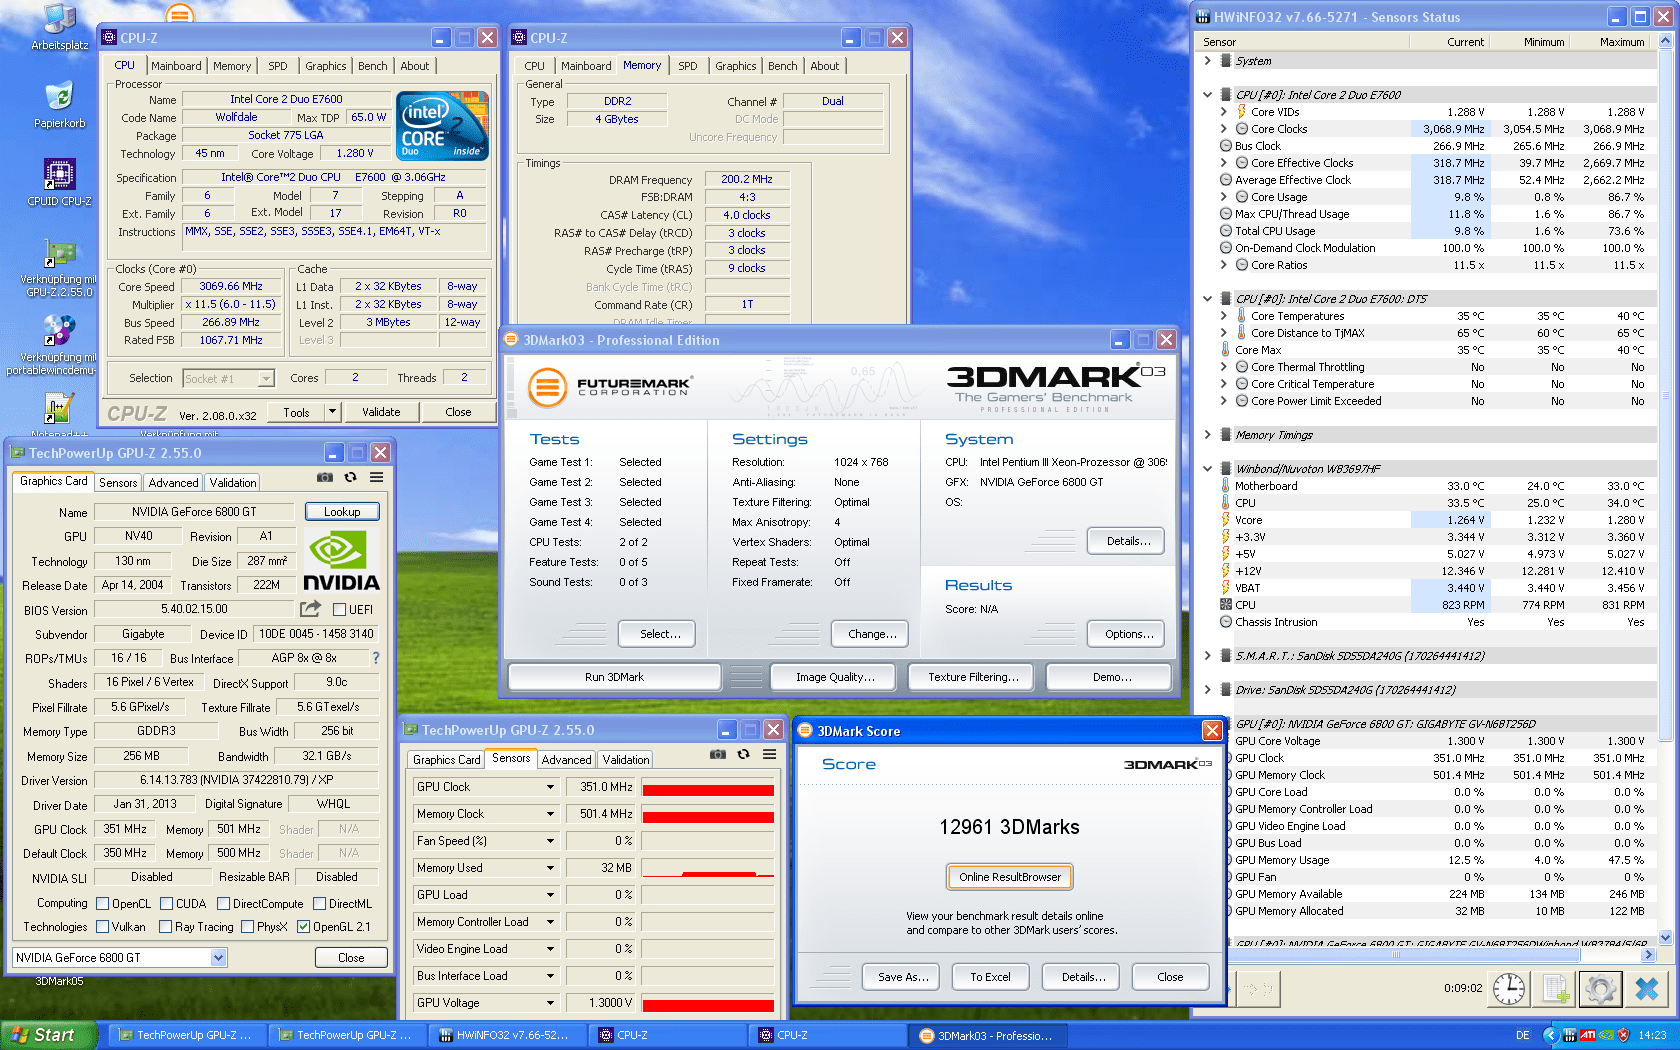Open SPD tab in CPU-Z Memory window
Viewport: 1680px width, 1050px height.
coord(688,66)
